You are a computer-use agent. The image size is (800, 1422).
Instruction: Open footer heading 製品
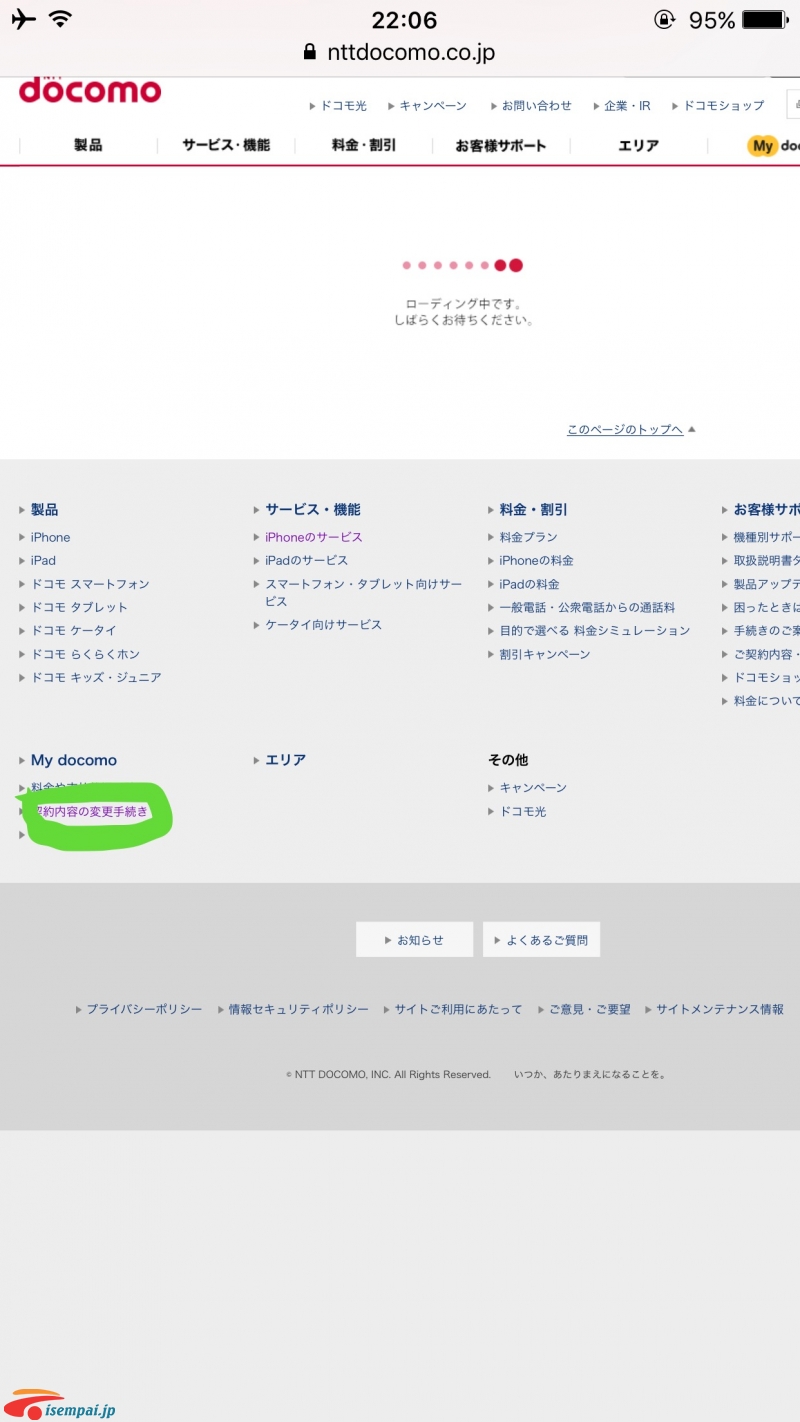tap(45, 510)
